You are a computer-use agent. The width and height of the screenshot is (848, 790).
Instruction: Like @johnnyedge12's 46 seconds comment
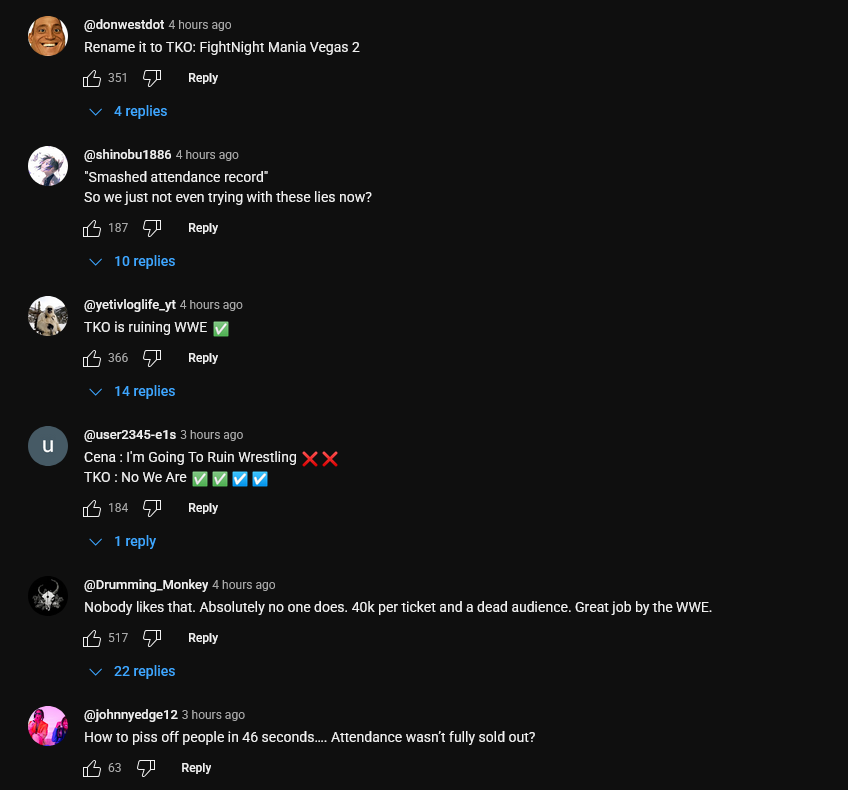(x=92, y=768)
